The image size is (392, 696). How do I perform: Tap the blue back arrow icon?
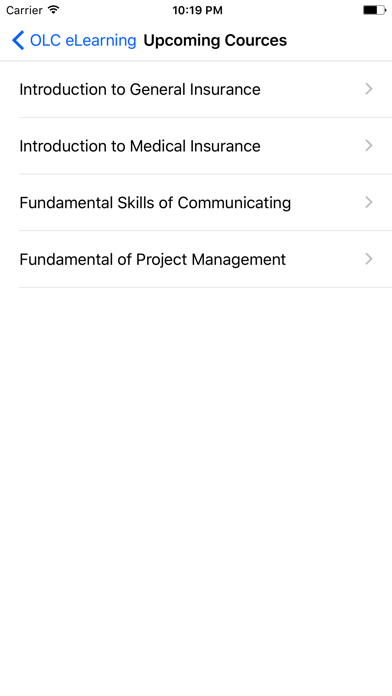(x=18, y=40)
